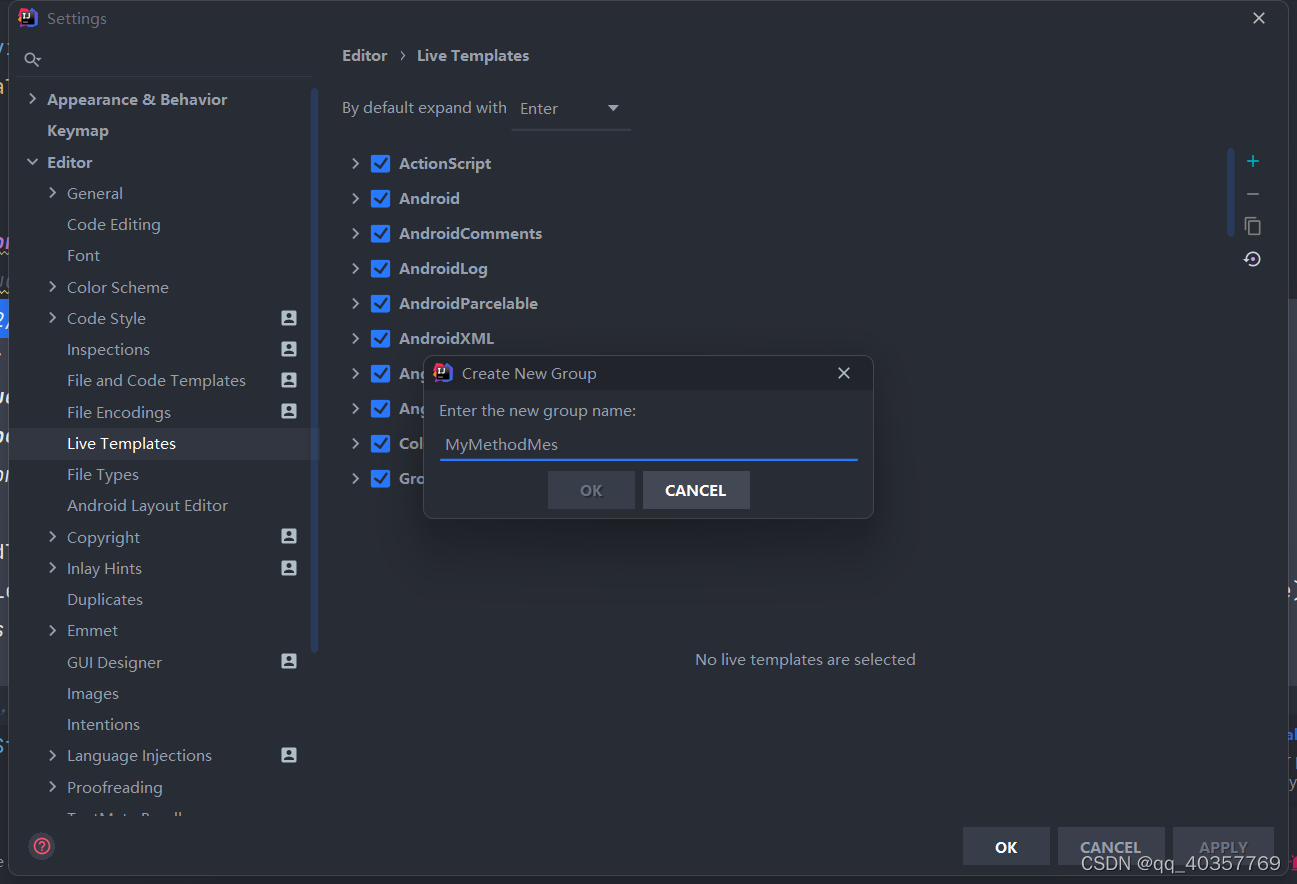
Task: Click the settings search magnifier icon
Action: coord(32,60)
